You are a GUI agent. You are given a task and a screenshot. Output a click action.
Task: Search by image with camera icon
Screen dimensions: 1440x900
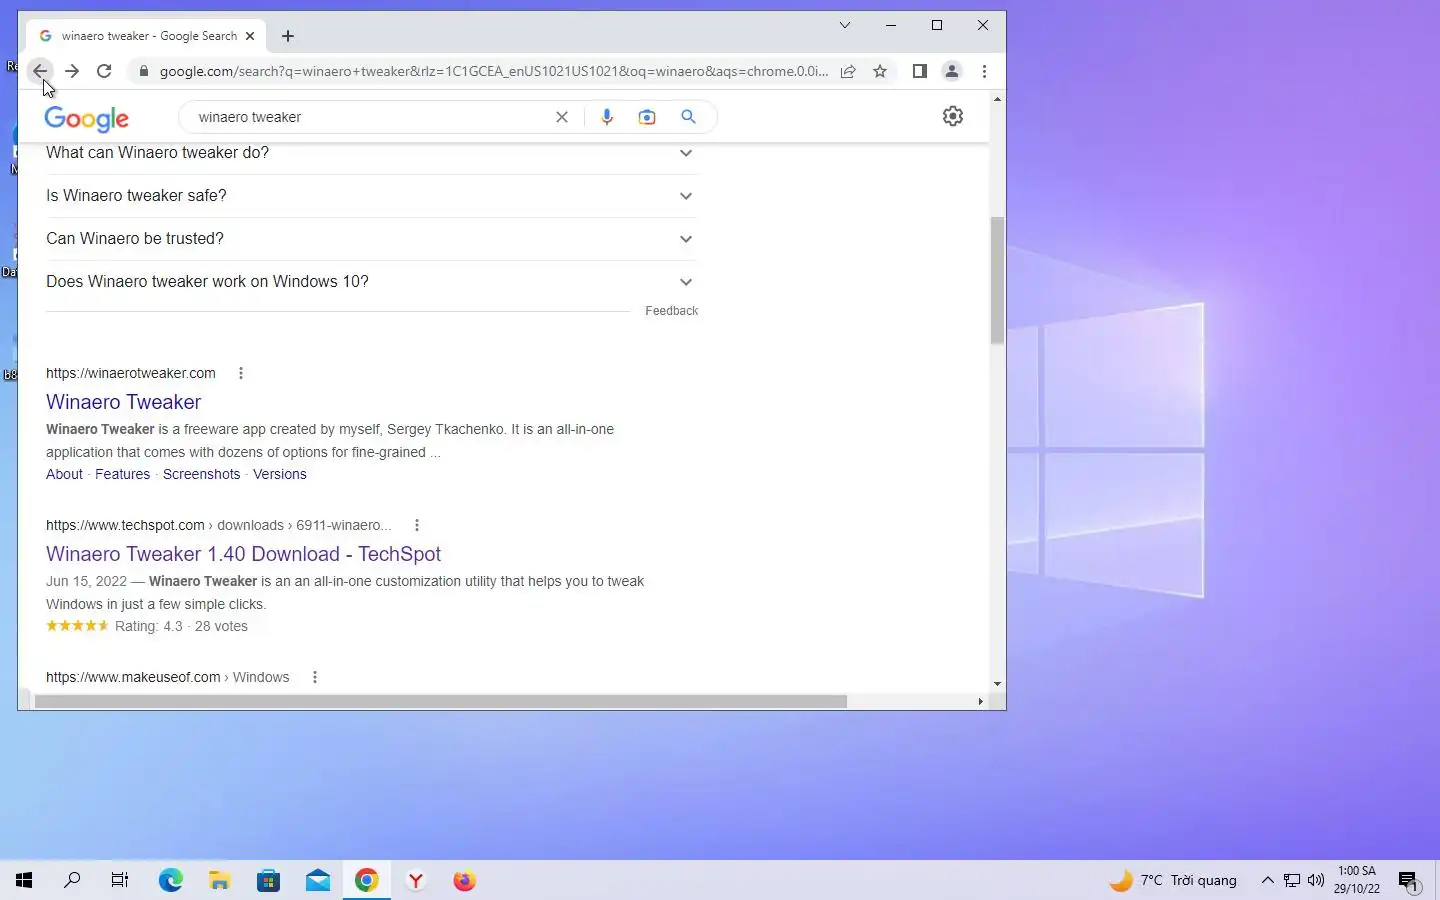click(647, 117)
